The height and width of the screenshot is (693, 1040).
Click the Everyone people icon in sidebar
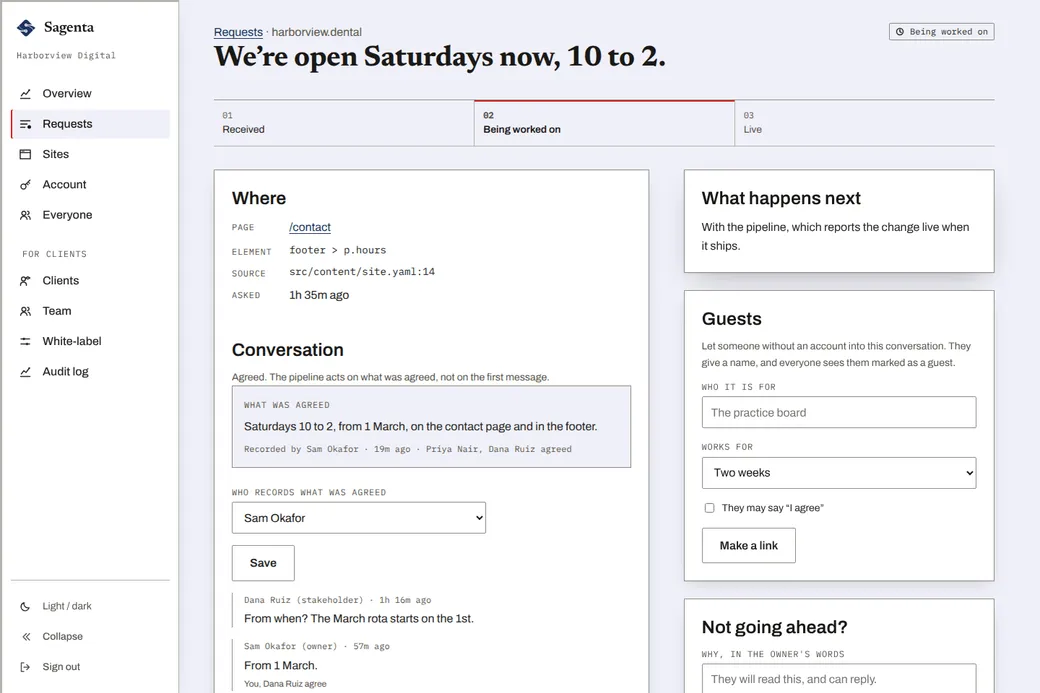pyautogui.click(x=25, y=215)
